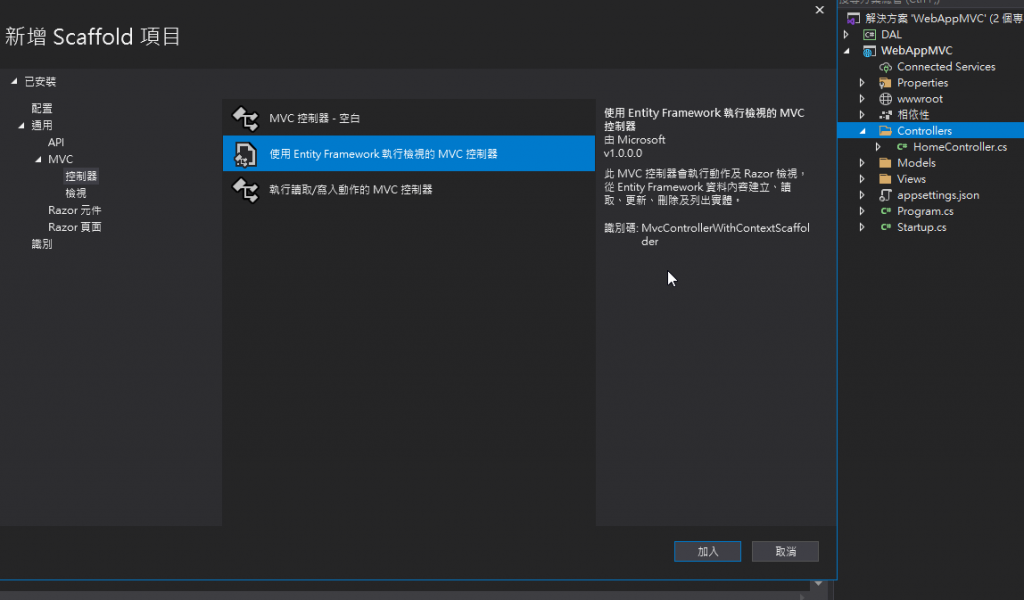Select 識別 category
Viewport: 1024px width, 600px height.
(42, 244)
